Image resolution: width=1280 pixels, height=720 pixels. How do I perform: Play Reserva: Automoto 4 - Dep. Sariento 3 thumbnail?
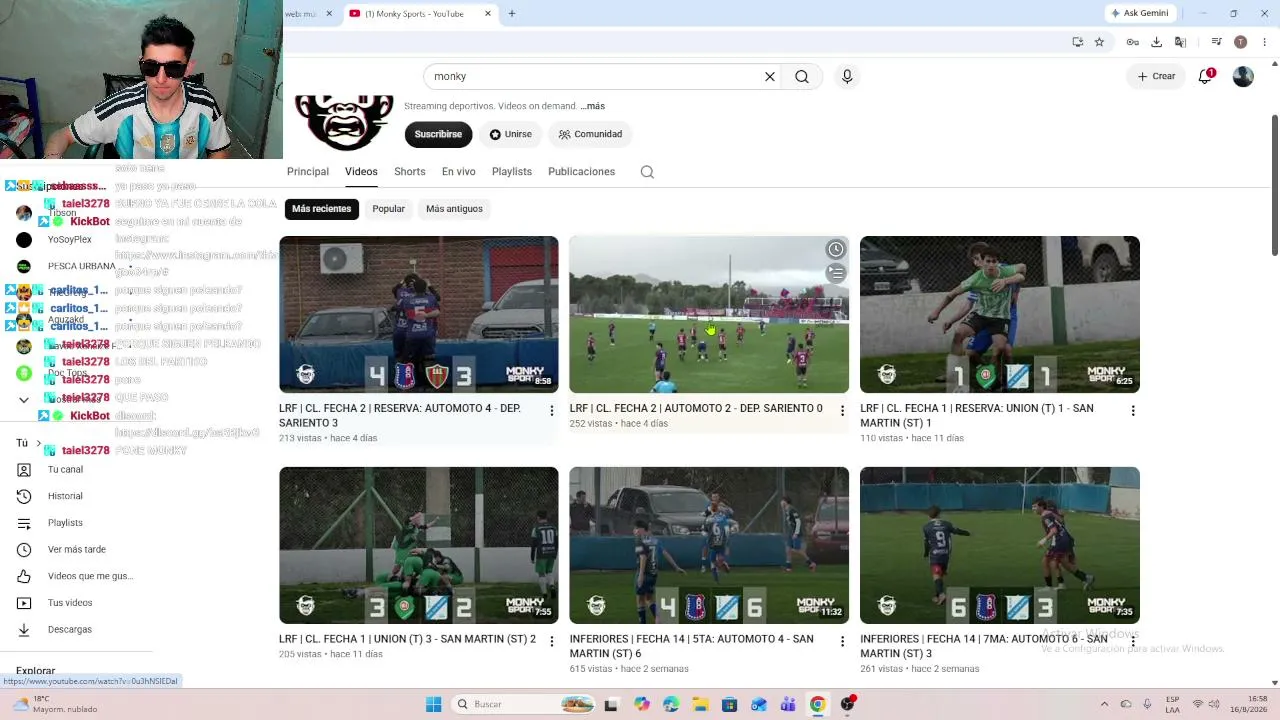pyautogui.click(x=419, y=314)
